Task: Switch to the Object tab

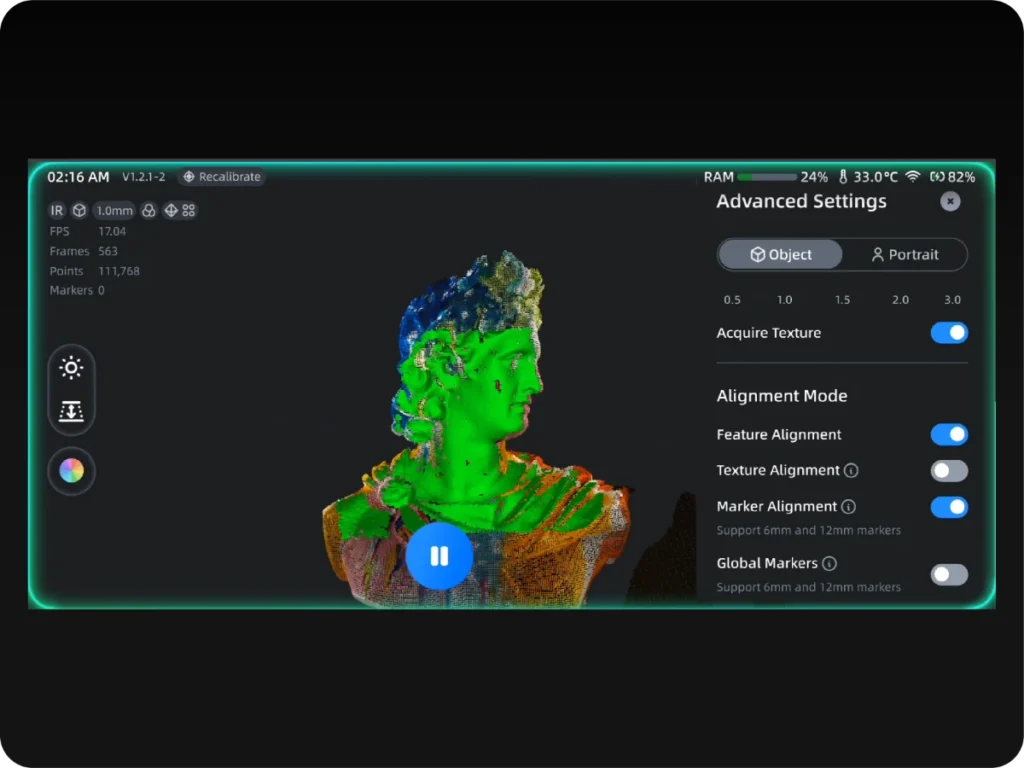Action: [780, 255]
